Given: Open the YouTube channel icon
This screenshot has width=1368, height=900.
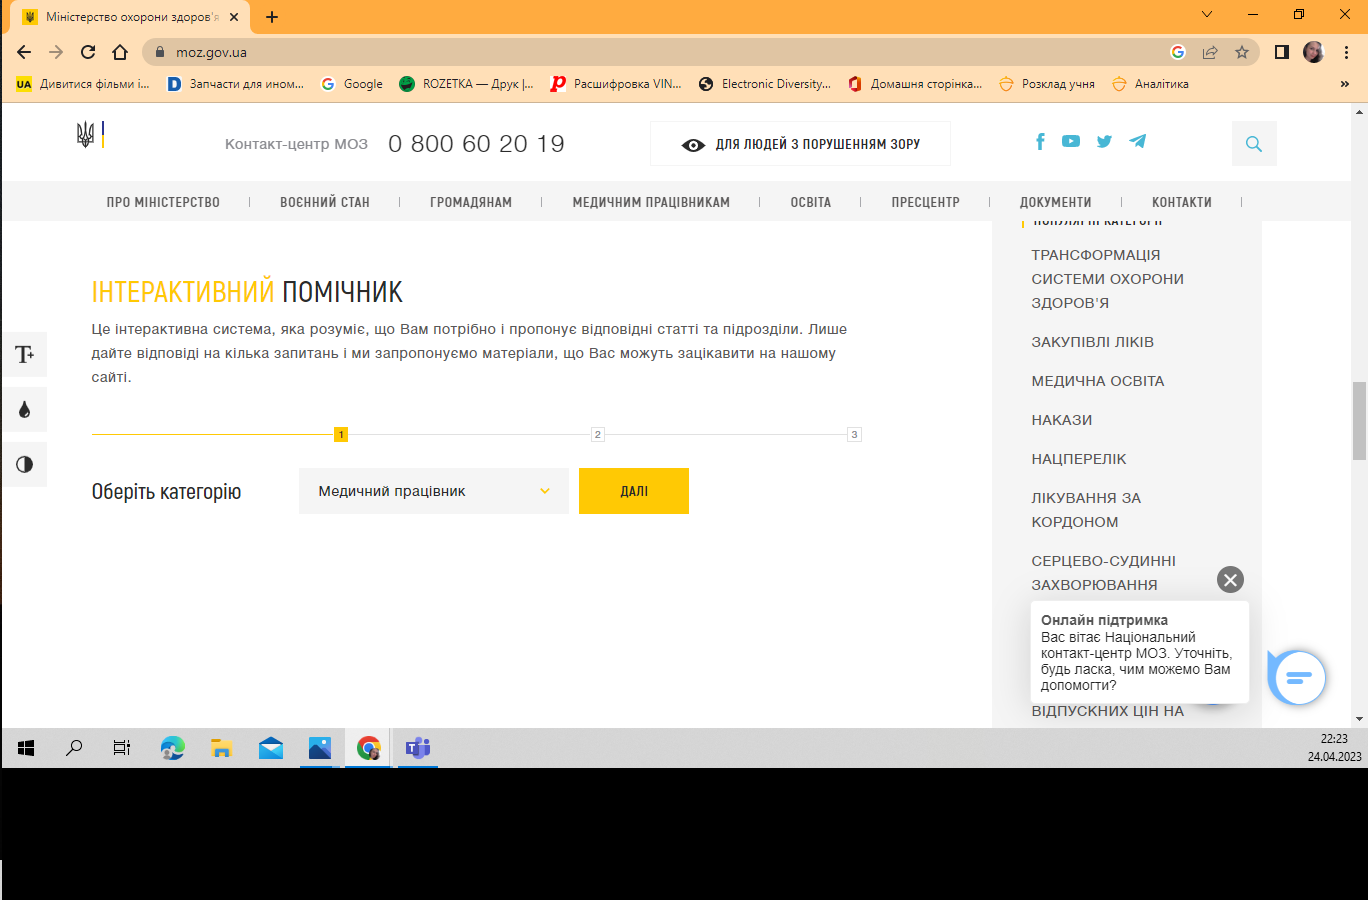Looking at the screenshot, I should [1071, 142].
